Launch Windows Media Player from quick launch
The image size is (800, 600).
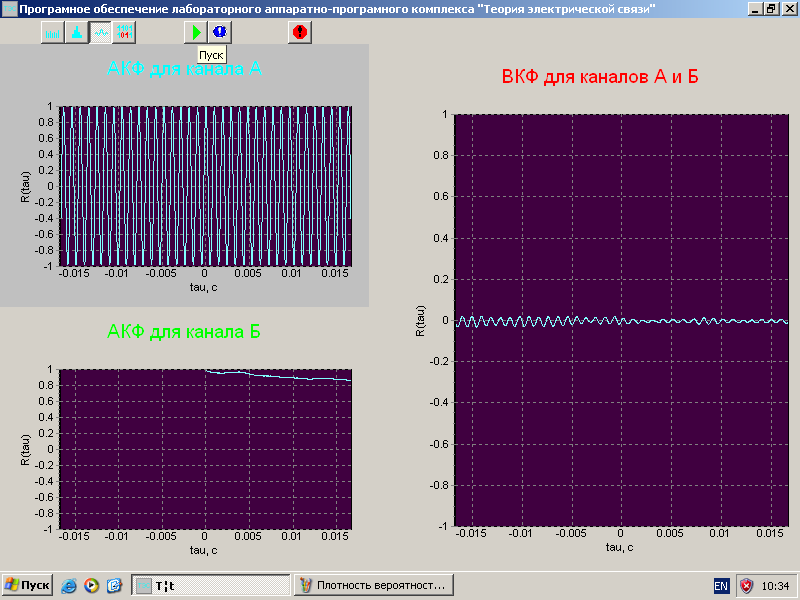pyautogui.click(x=92, y=585)
